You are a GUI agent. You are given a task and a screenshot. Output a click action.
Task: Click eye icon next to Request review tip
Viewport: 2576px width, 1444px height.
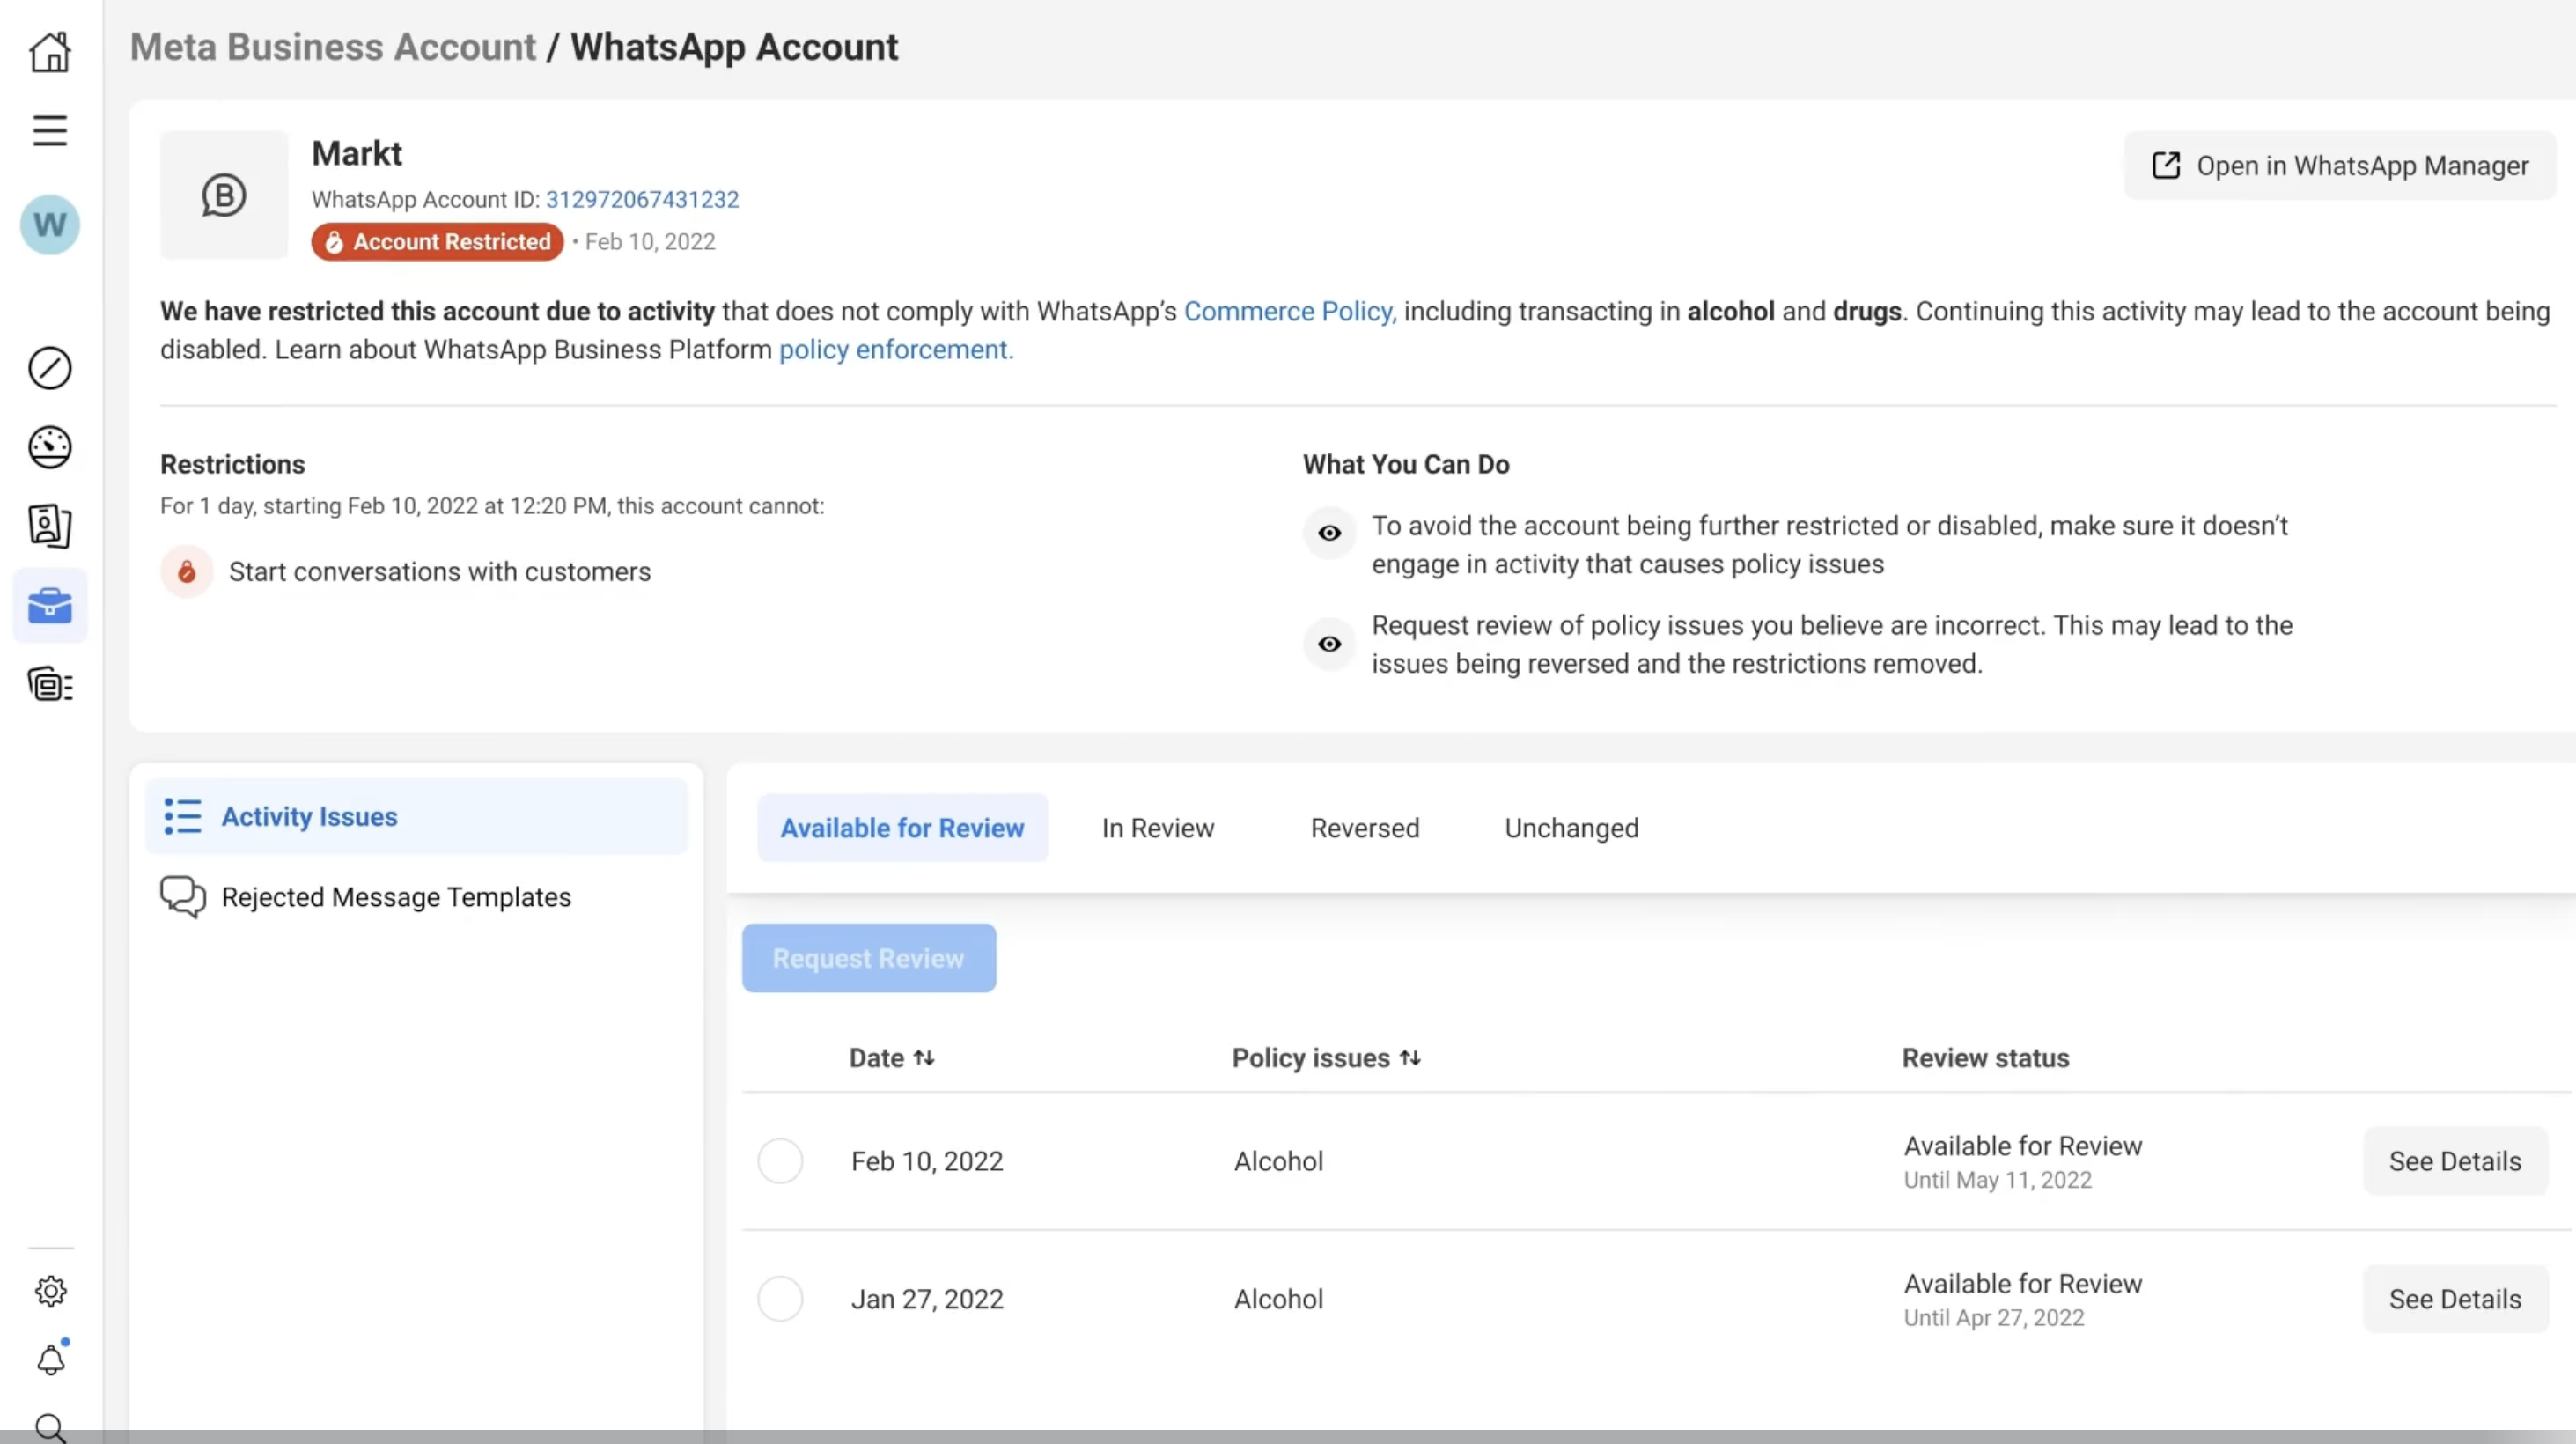[x=1329, y=644]
